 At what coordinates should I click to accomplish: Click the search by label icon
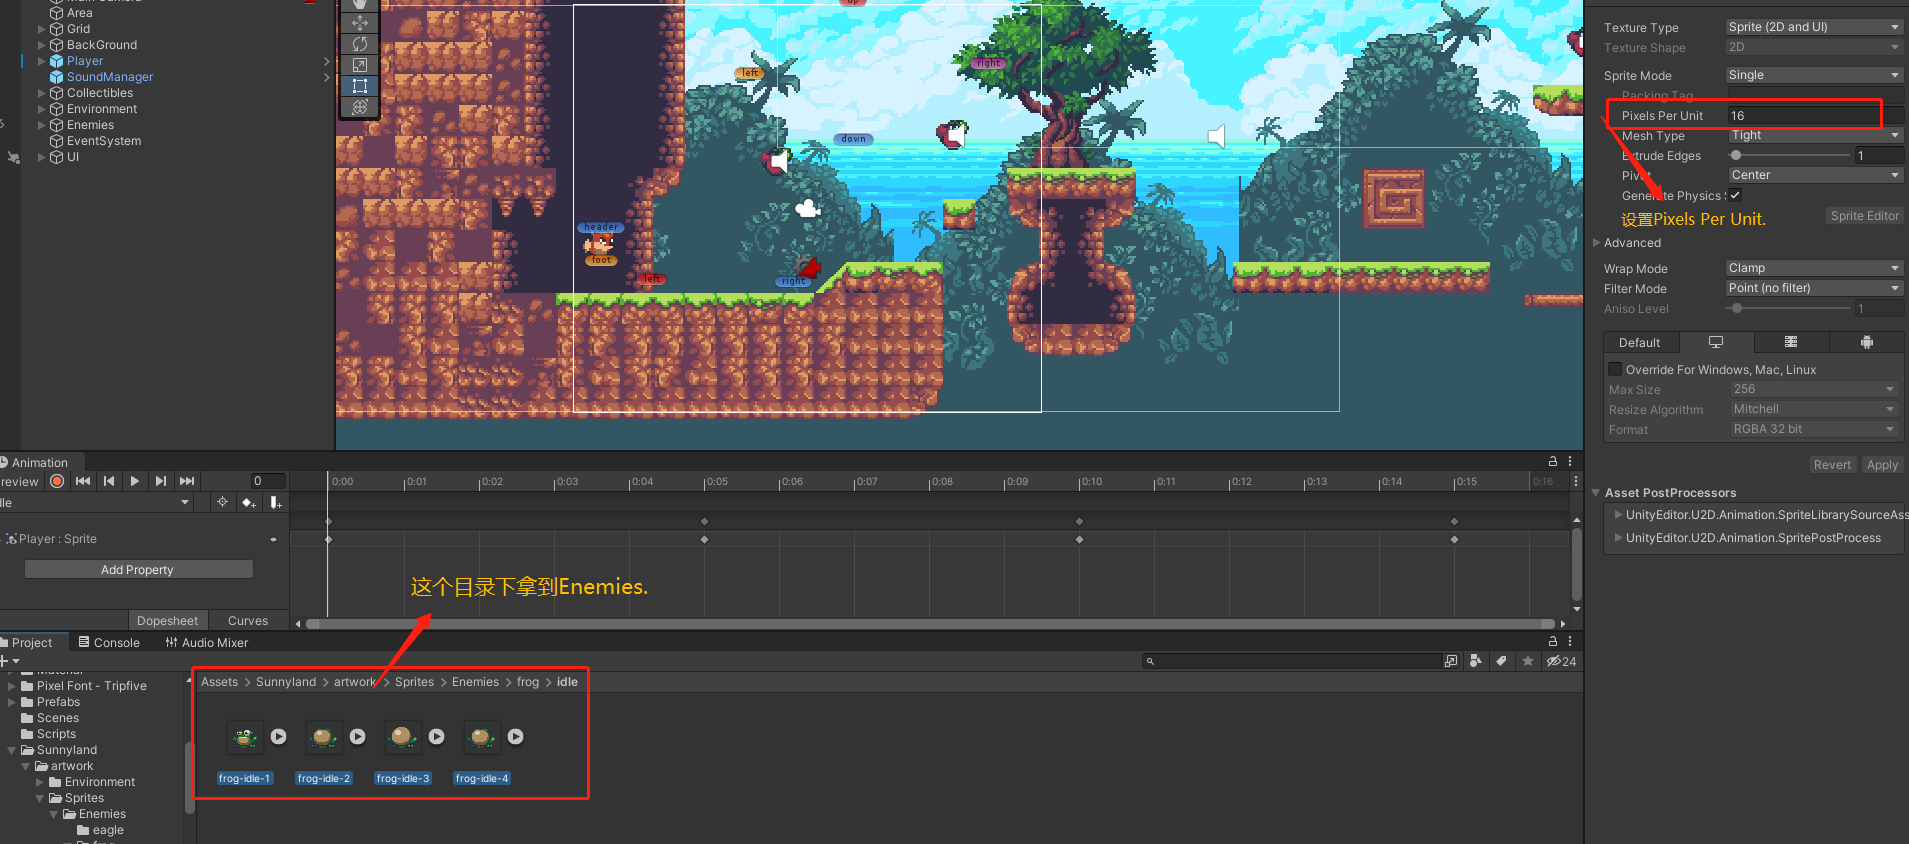1501,661
